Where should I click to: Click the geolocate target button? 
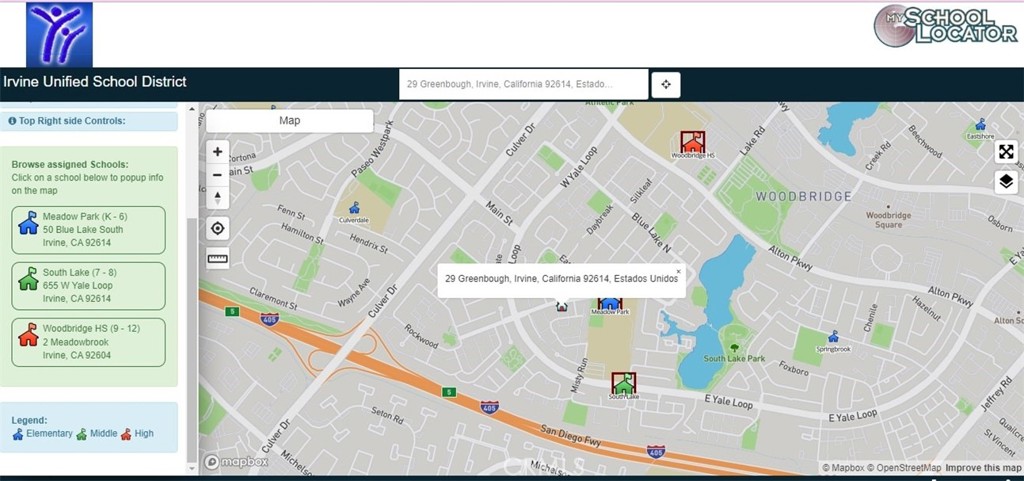tap(218, 228)
